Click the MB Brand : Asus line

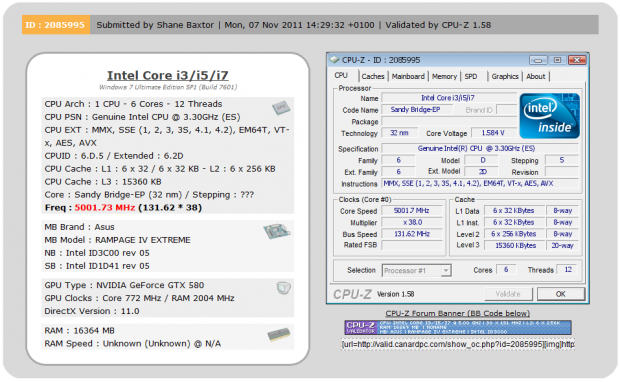[79, 227]
